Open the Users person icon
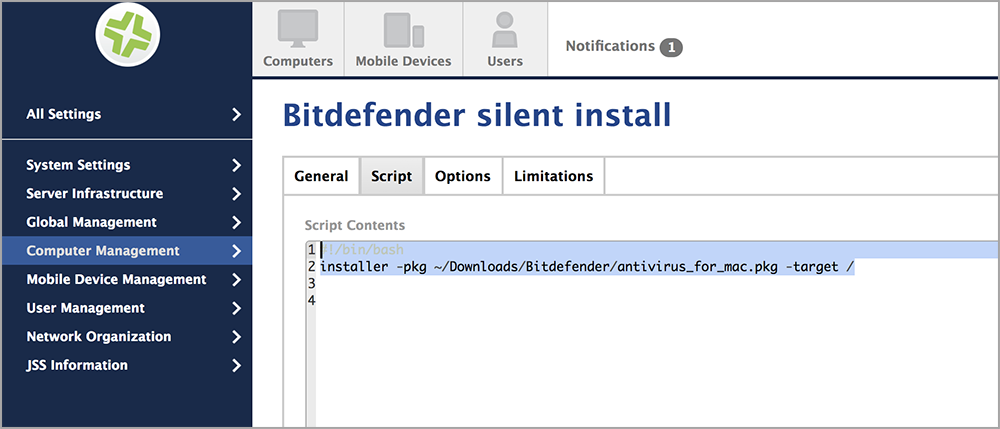This screenshot has width=1000, height=429. (504, 29)
